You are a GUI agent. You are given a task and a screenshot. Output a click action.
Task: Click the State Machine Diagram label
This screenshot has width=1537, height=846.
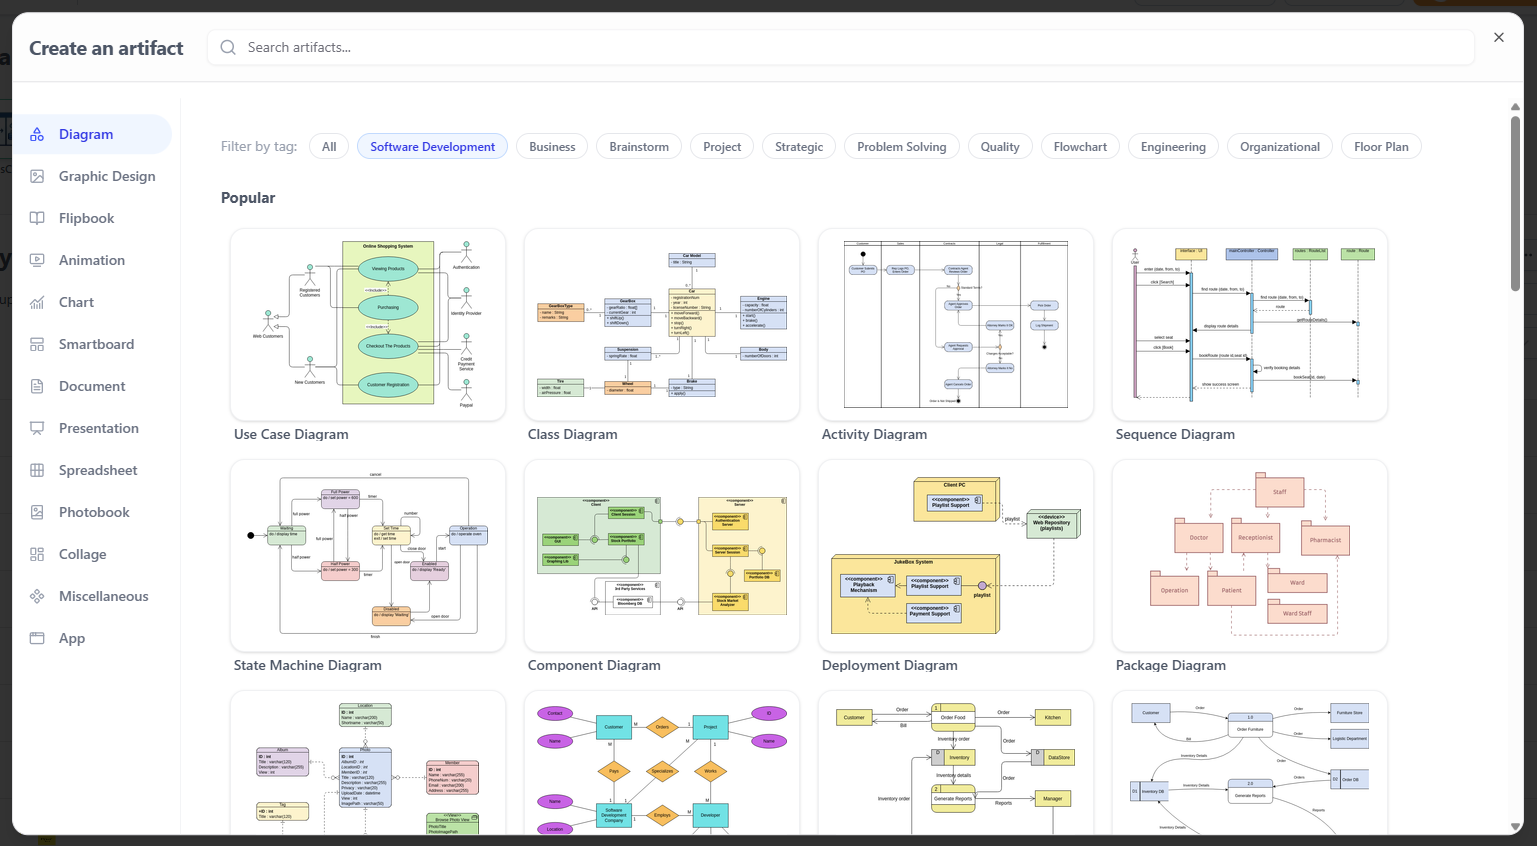[308, 665]
